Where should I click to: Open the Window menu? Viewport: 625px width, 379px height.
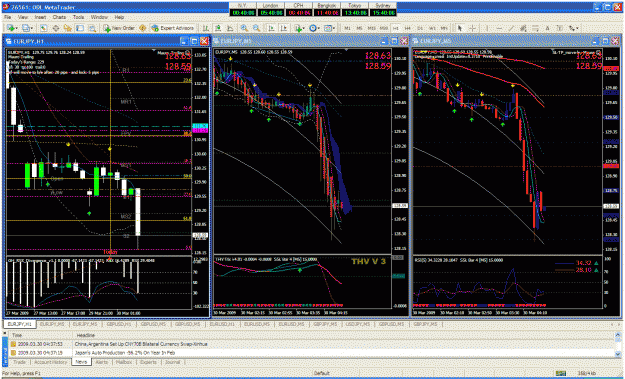(x=99, y=17)
